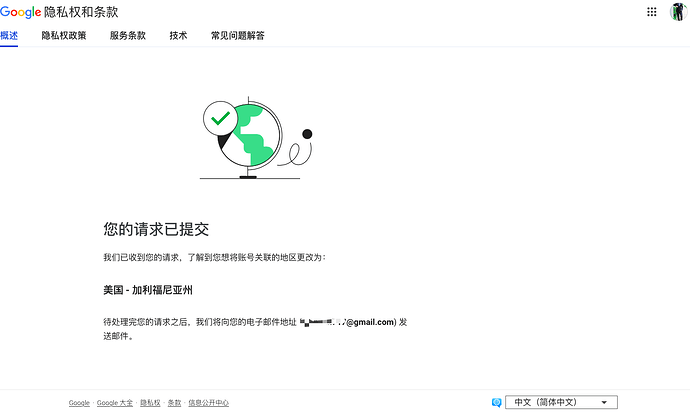Click the globe with checkmark illustration
Image resolution: width=690 pixels, height=412 pixels.
click(x=256, y=138)
